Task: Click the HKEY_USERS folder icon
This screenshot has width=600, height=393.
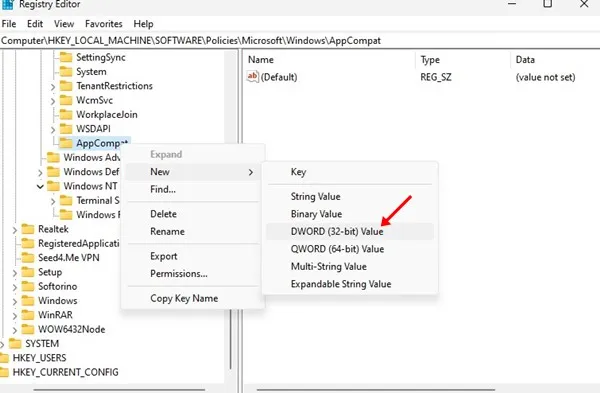Action: click(x=4, y=358)
